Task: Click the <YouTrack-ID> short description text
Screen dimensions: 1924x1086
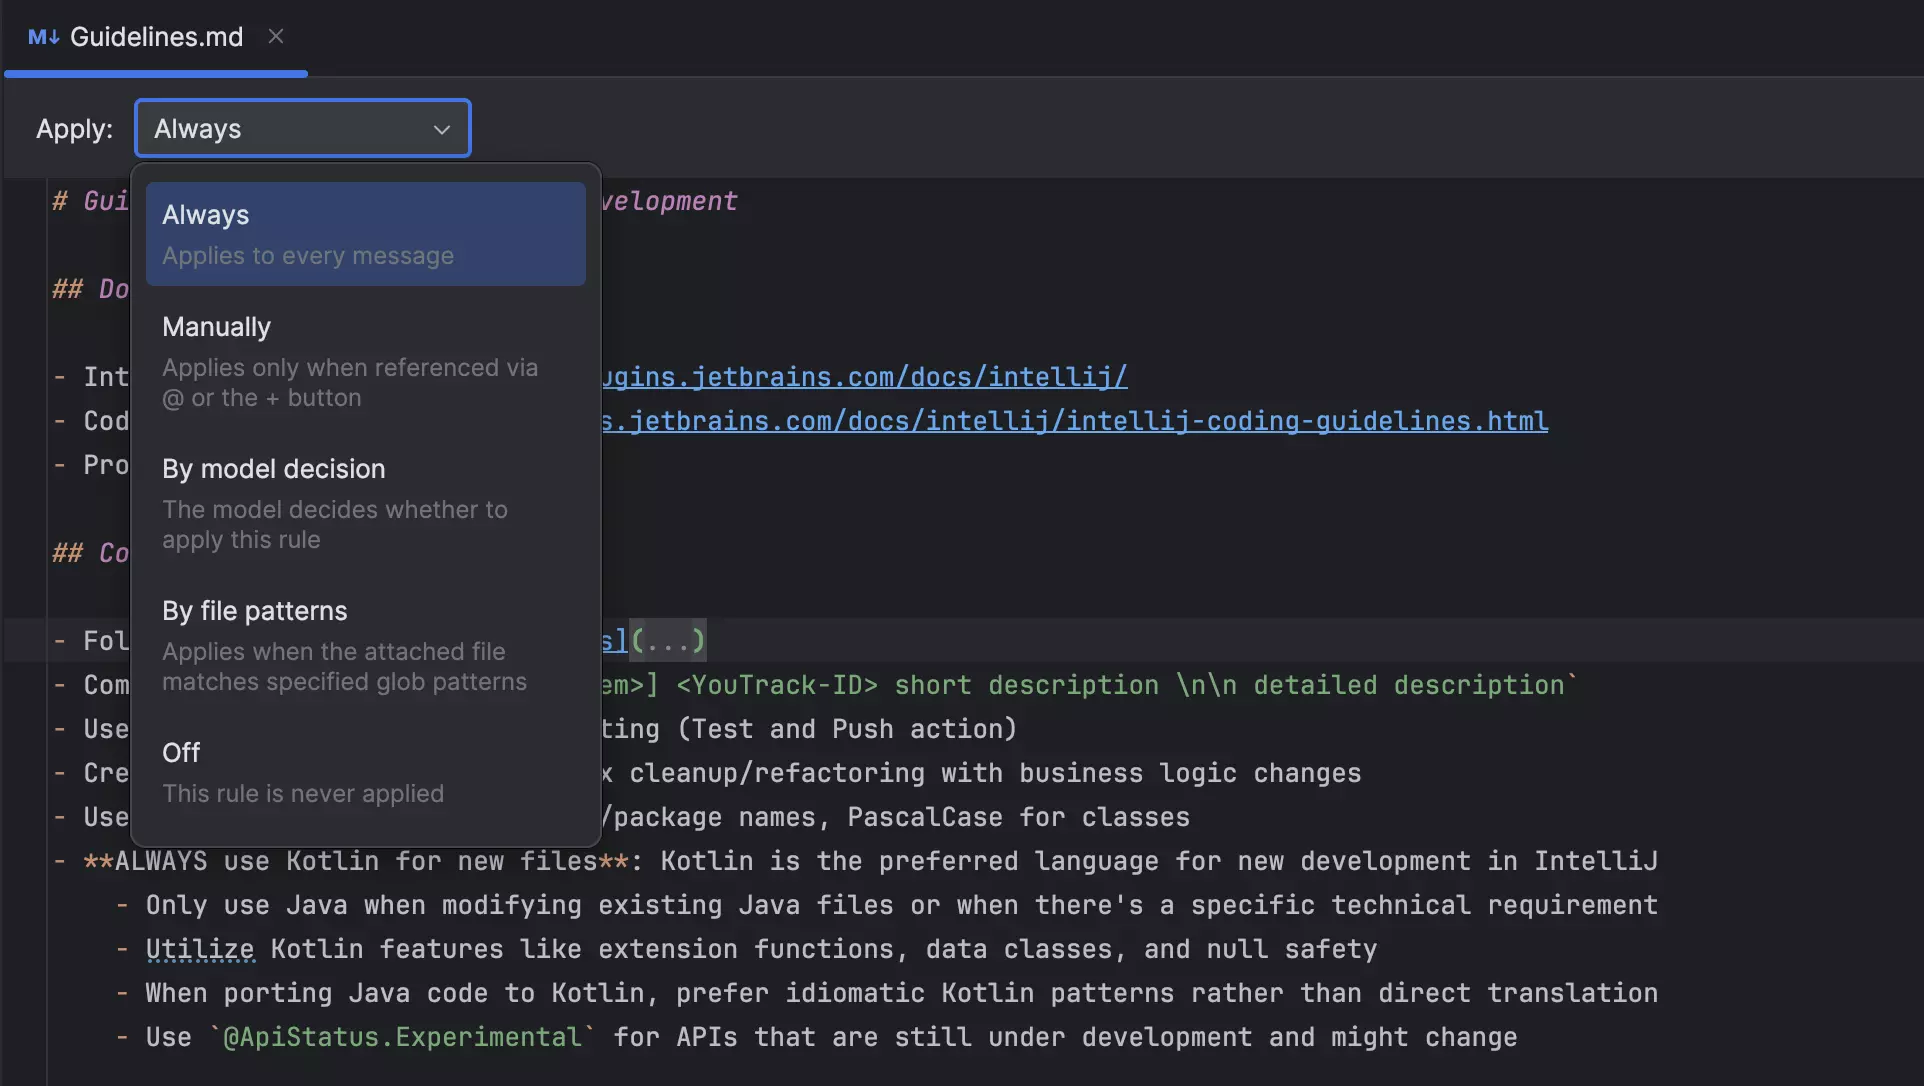Action: point(917,685)
